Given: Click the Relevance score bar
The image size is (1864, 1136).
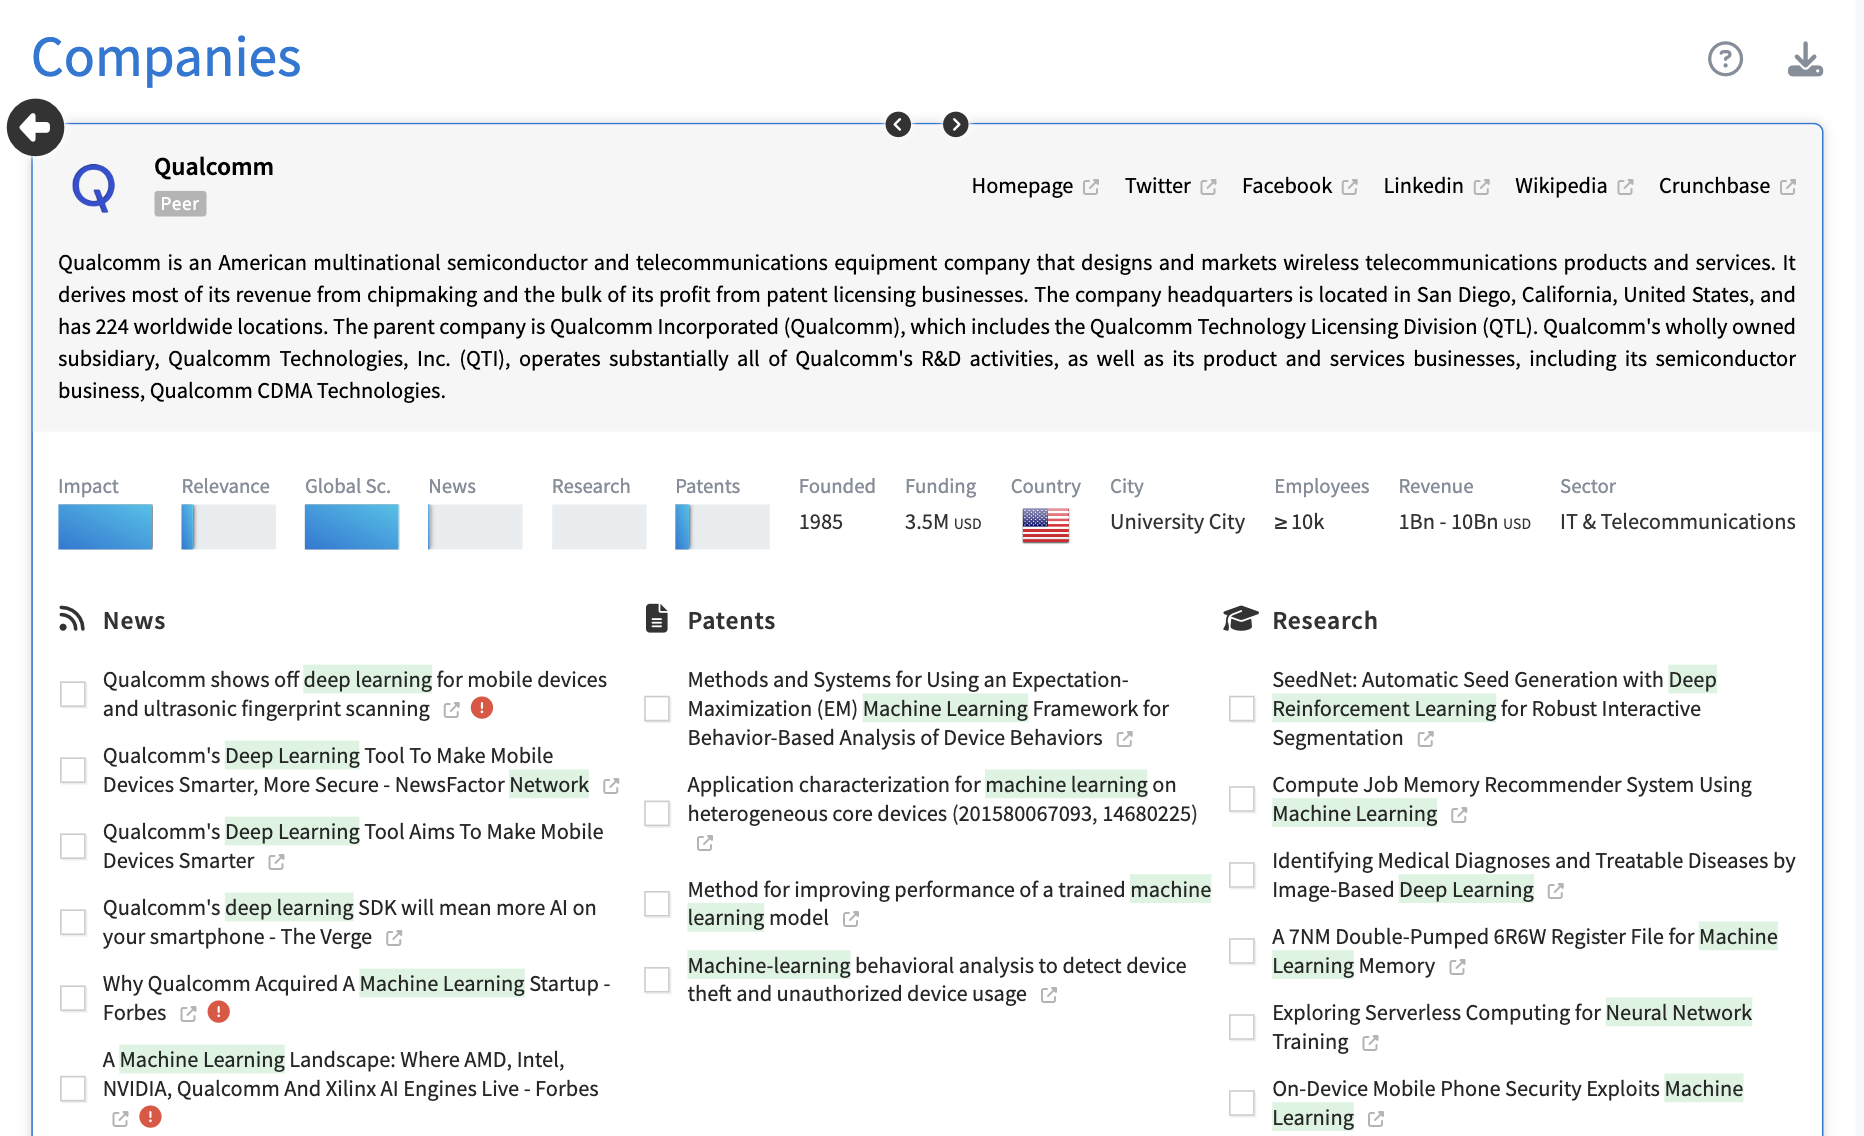Looking at the screenshot, I should tap(228, 526).
